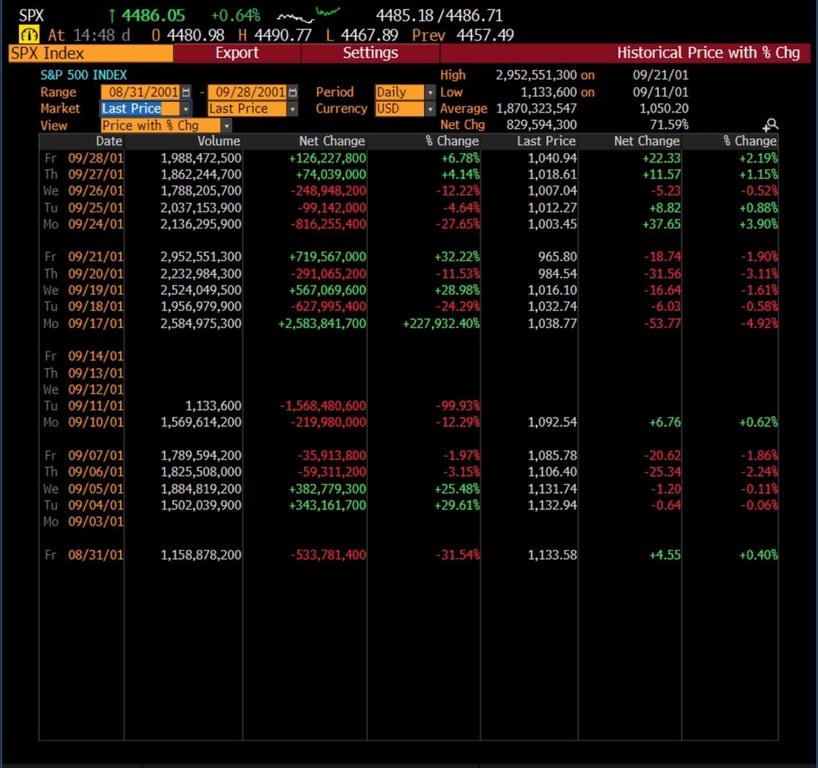The height and width of the screenshot is (768, 818).
Task: Click the intraday sparkline chart thumbnail
Action: coord(308,15)
